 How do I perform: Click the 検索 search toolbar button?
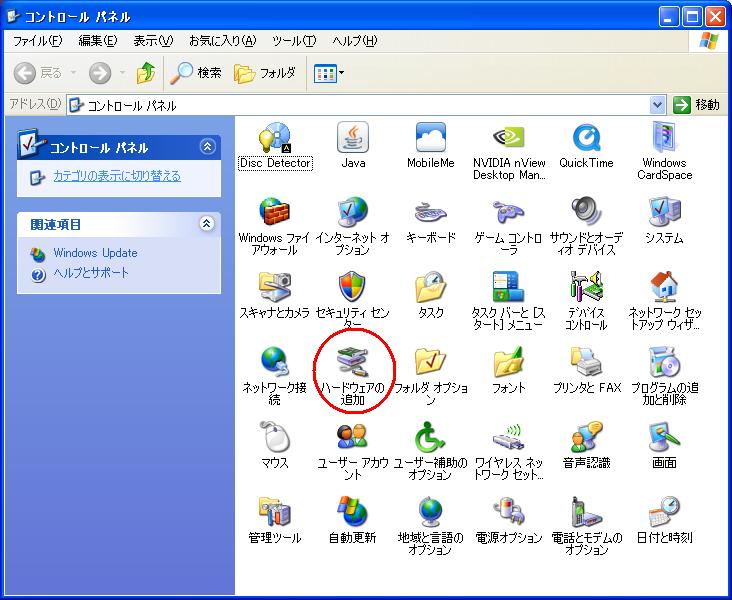pyautogui.click(x=195, y=73)
